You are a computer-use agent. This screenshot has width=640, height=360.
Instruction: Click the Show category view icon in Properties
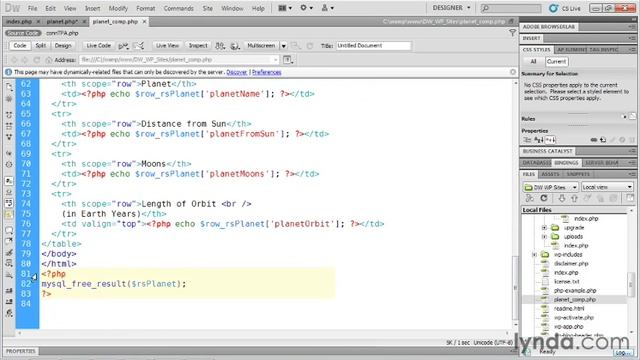527,140
